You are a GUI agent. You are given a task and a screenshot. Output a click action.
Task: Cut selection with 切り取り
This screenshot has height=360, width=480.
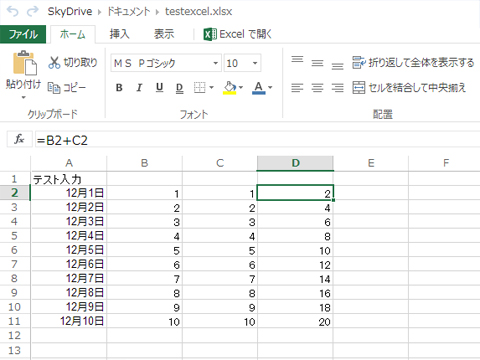tap(73, 62)
